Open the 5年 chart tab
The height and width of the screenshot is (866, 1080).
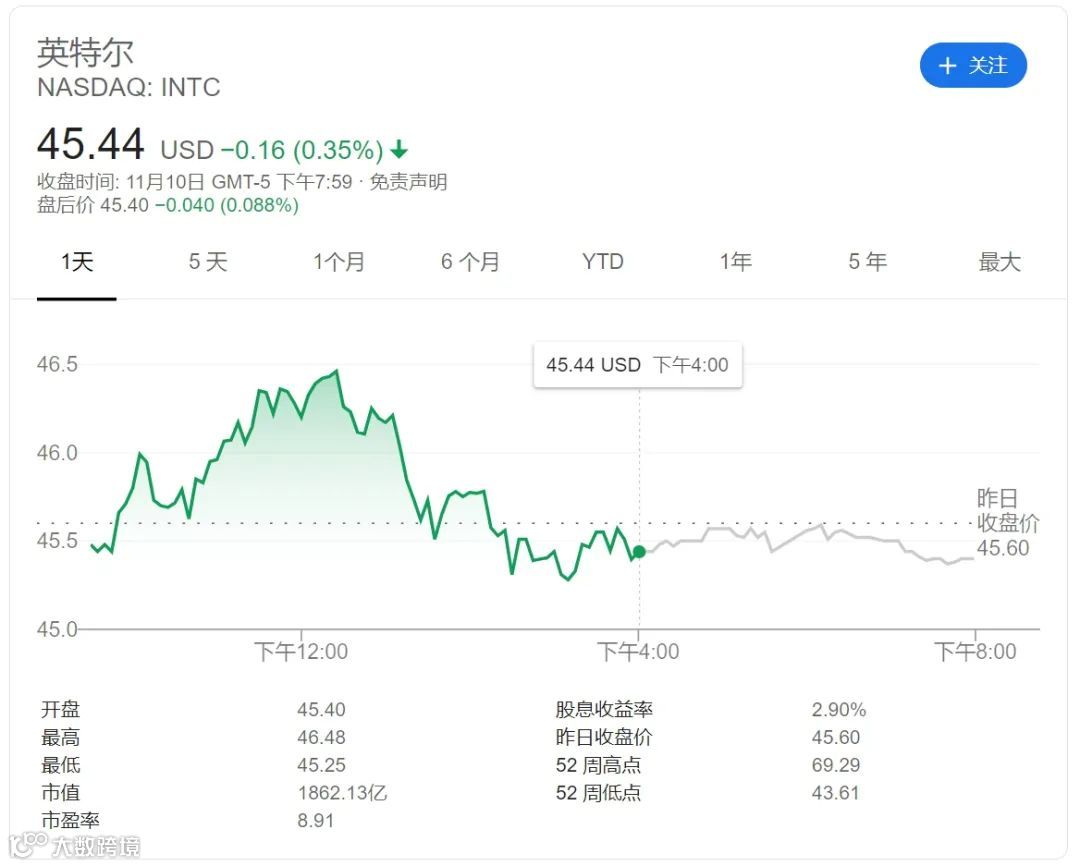tap(867, 262)
